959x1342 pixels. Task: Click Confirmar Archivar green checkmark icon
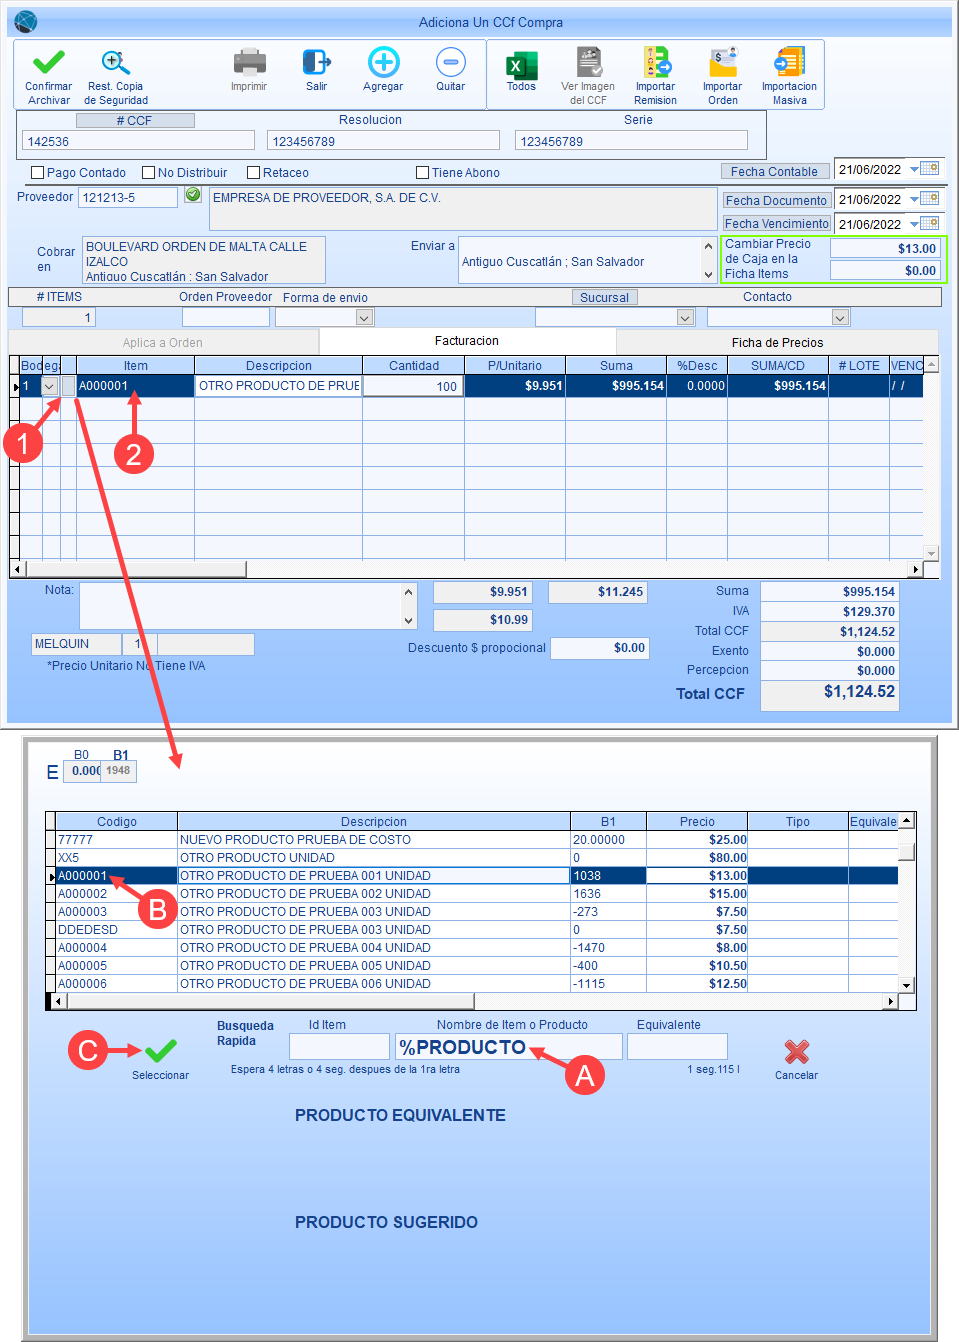click(48, 63)
